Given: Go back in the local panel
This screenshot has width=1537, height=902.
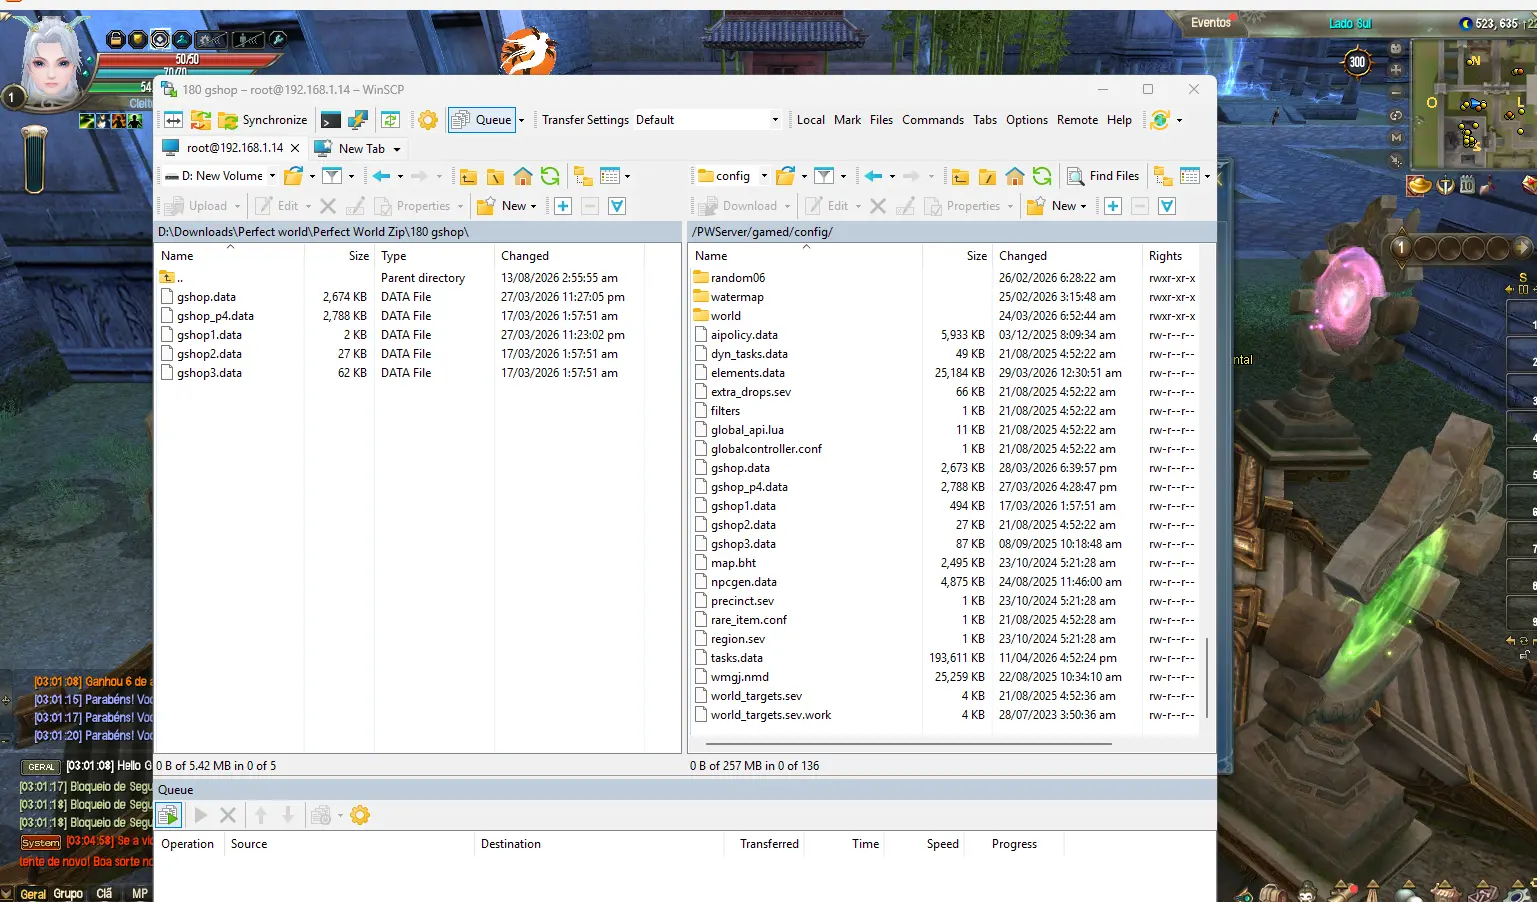Looking at the screenshot, I should click(x=381, y=176).
